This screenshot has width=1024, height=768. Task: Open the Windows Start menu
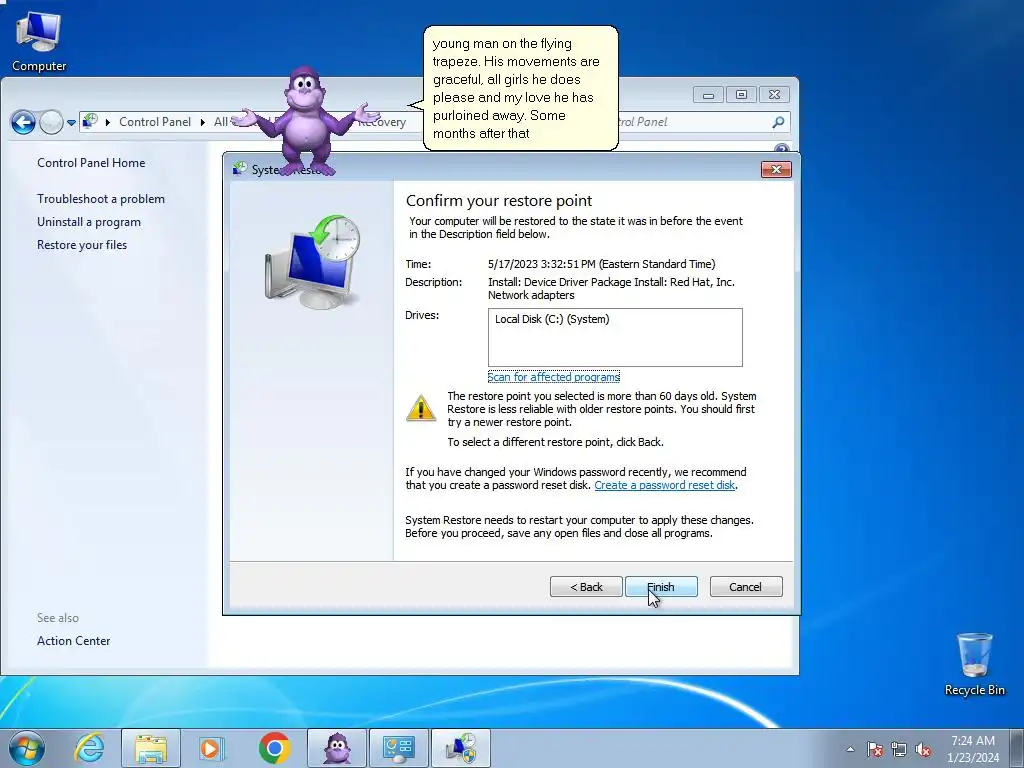tap(27, 748)
